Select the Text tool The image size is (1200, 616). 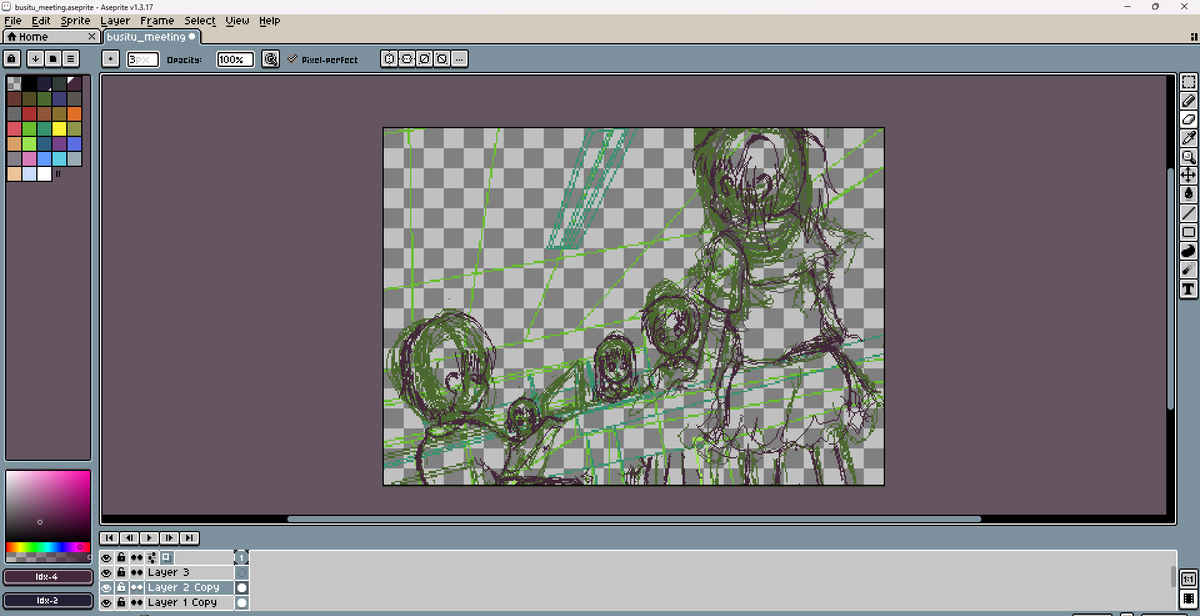(x=1189, y=289)
